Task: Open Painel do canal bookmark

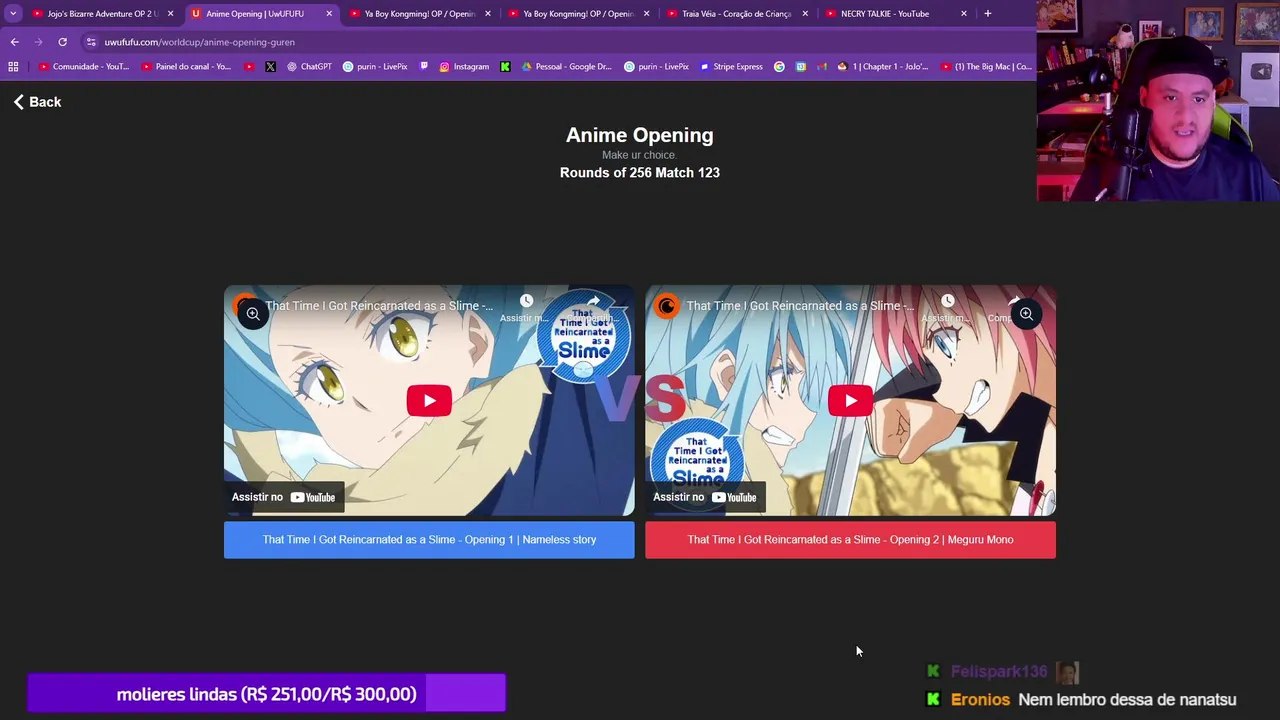Action: pyautogui.click(x=187, y=67)
